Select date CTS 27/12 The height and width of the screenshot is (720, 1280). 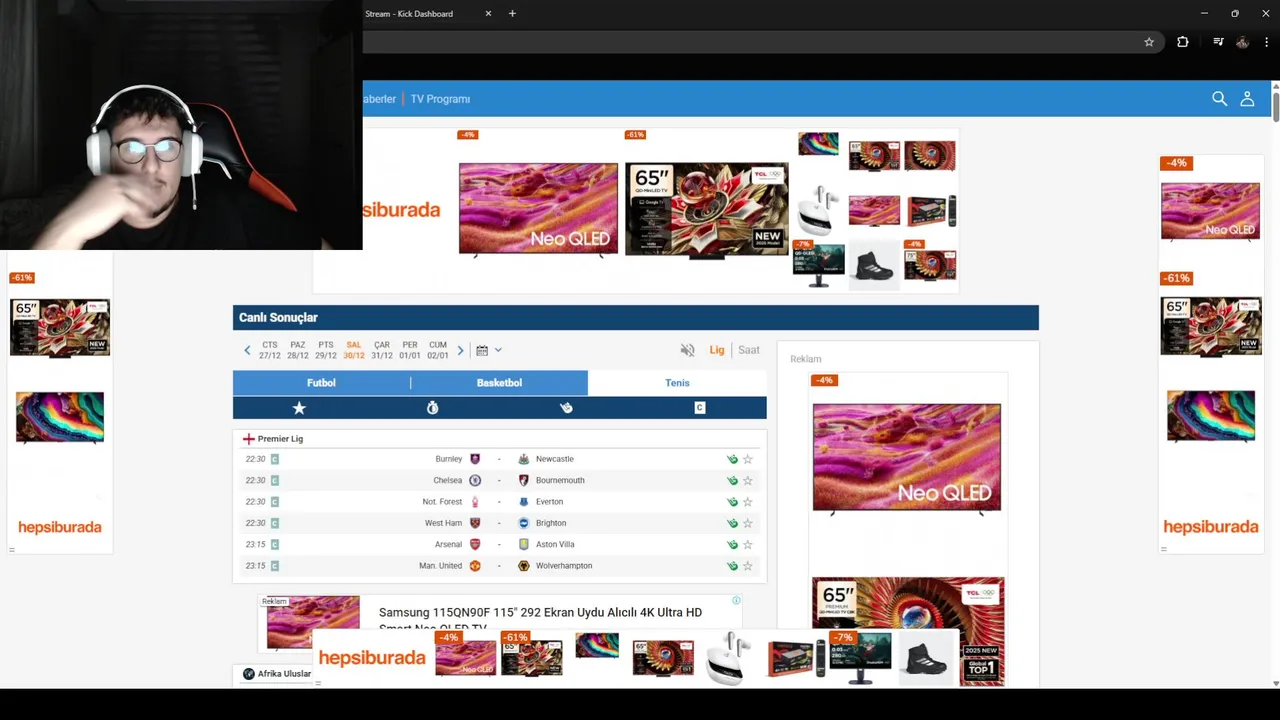(270, 350)
